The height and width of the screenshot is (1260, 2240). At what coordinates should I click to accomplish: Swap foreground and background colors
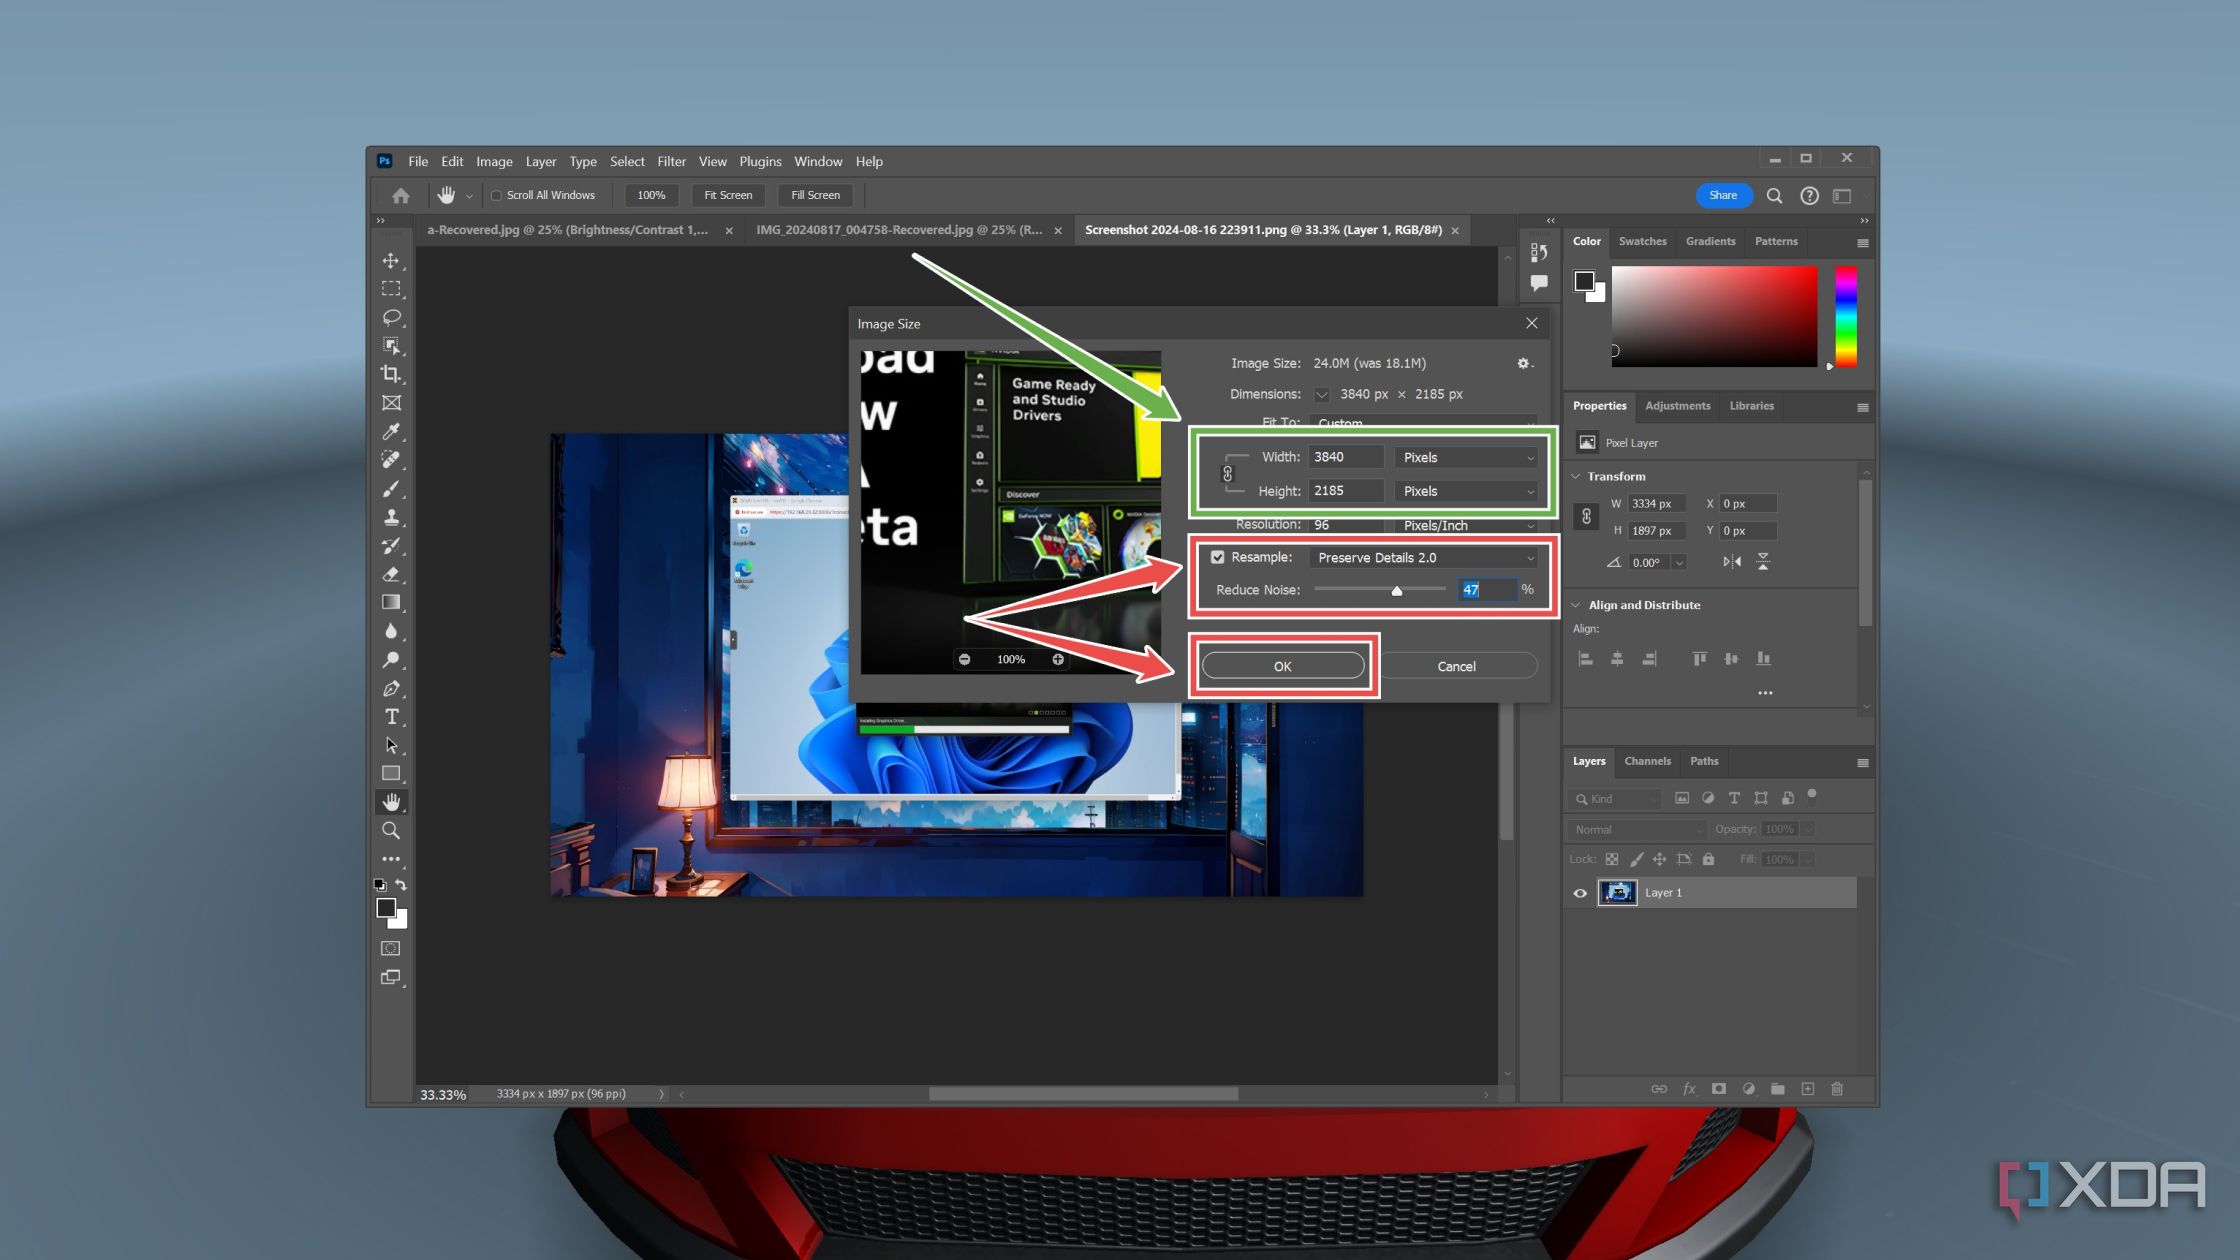[x=401, y=885]
